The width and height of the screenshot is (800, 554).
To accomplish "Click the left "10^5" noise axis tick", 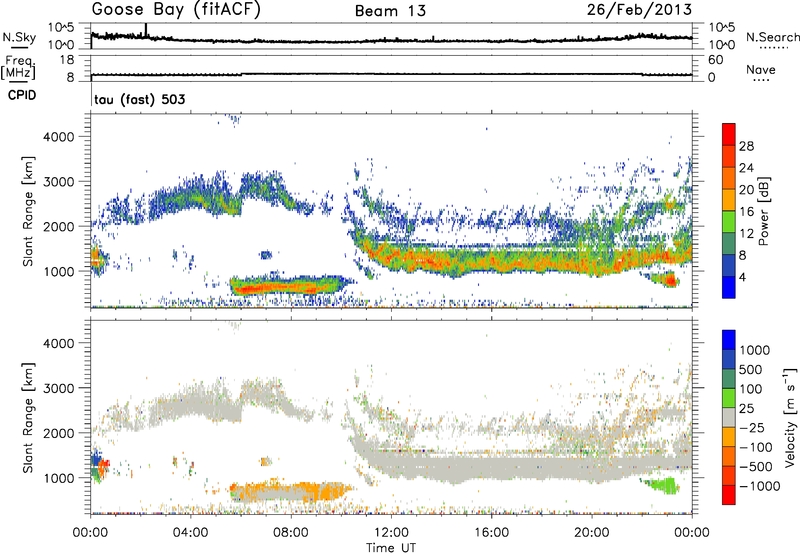I will tap(61, 28).
